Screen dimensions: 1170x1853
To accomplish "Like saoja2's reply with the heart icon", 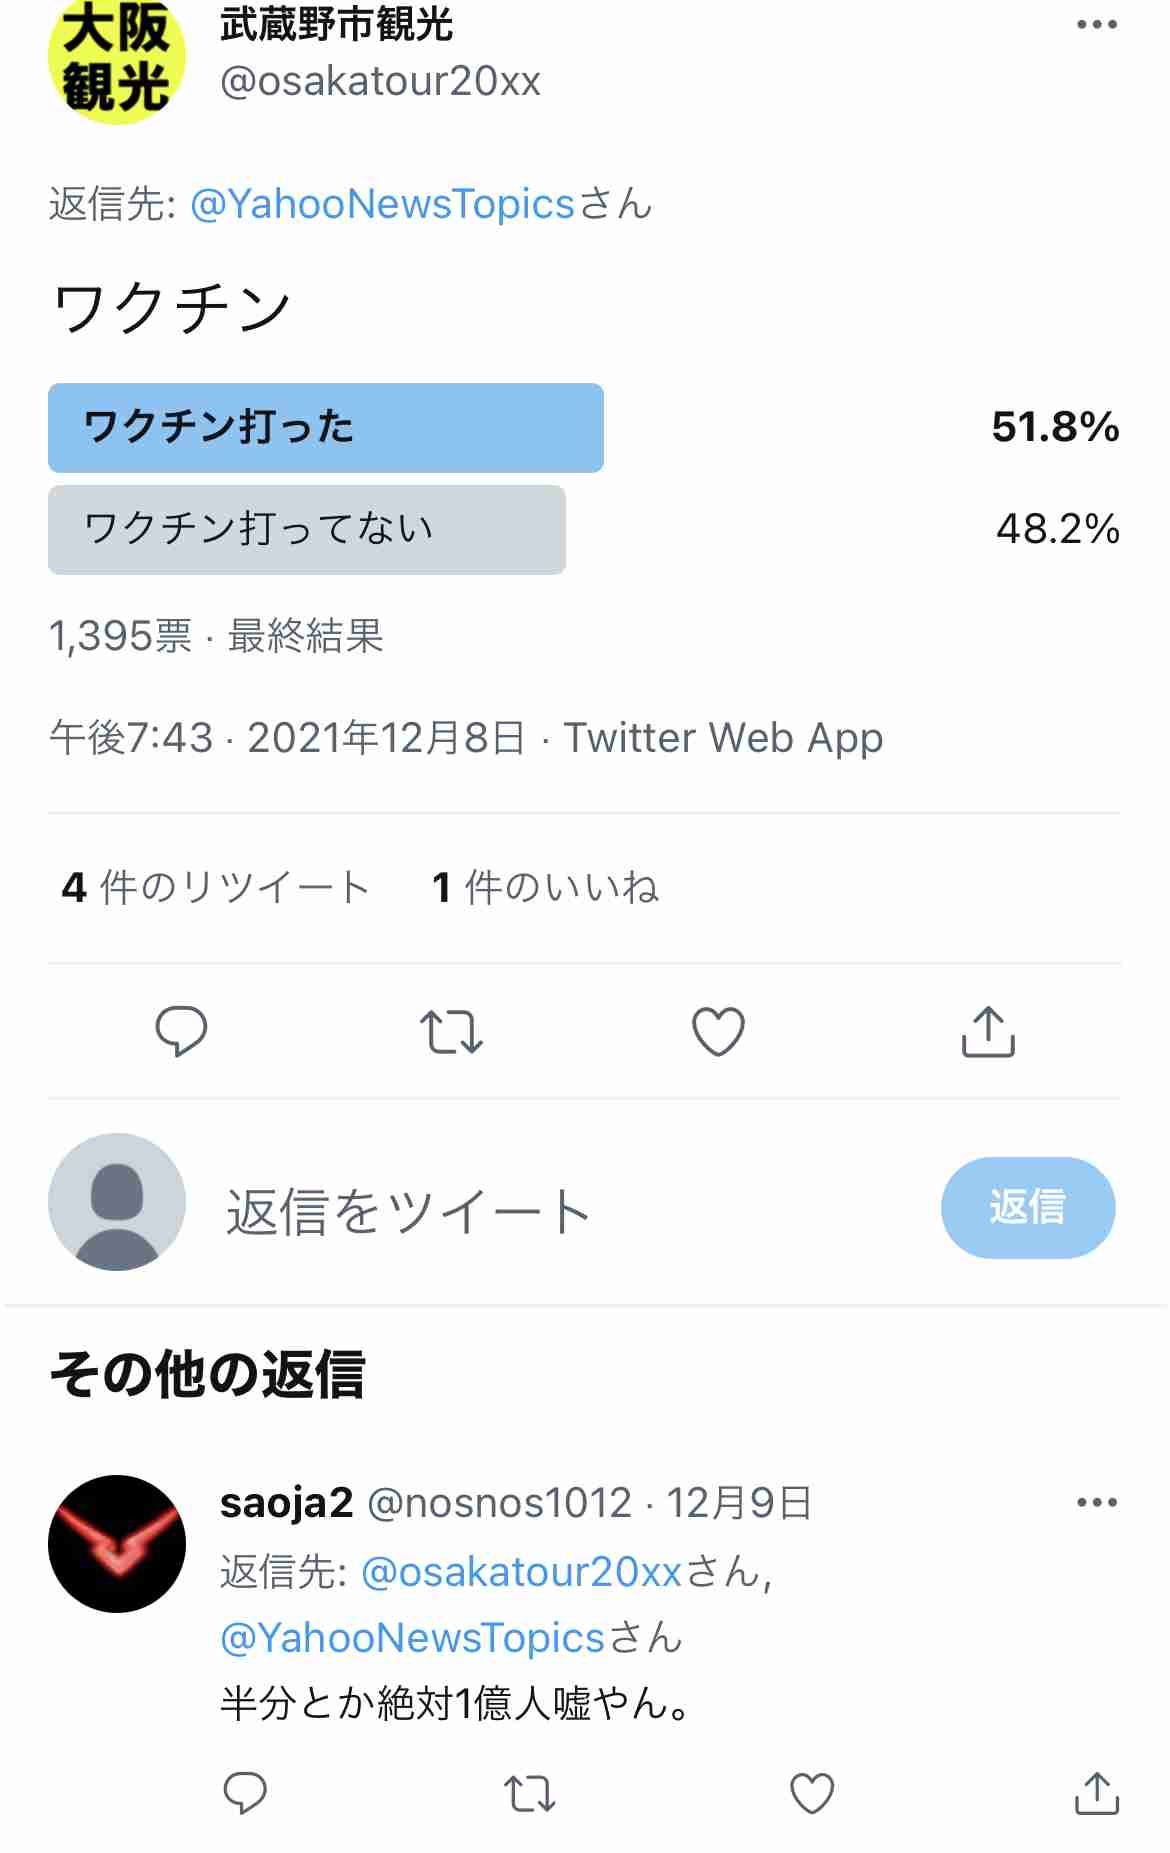I will click(x=812, y=1793).
